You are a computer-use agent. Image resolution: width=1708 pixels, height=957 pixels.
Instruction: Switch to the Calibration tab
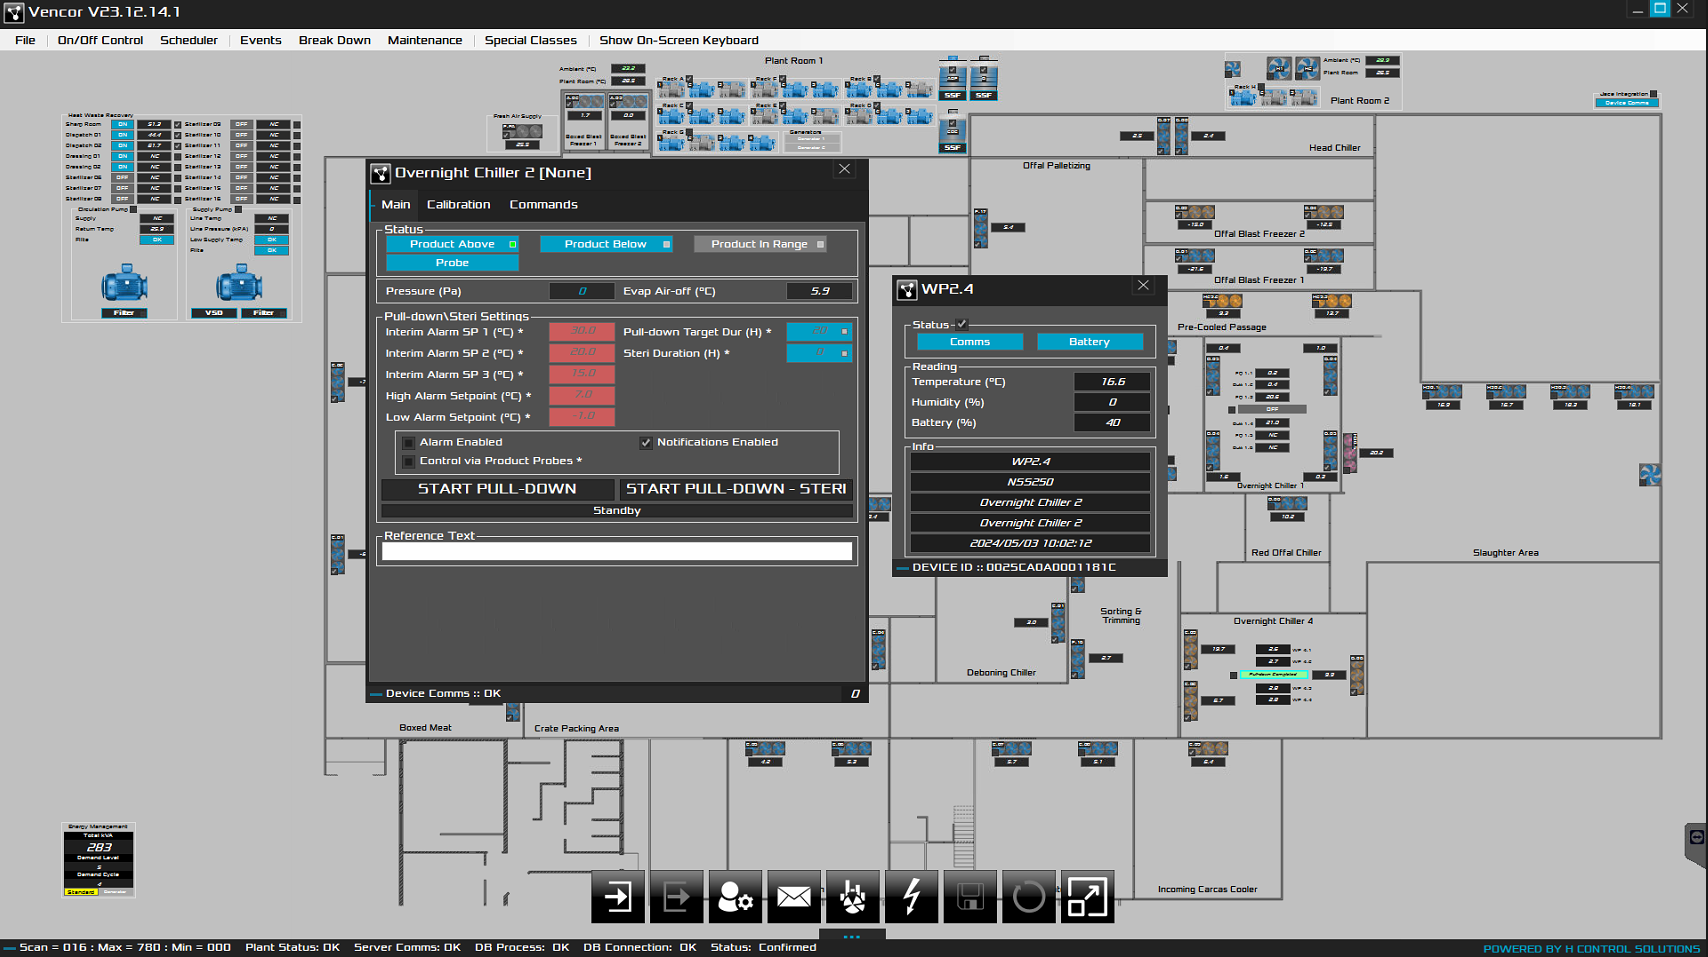[458, 204]
